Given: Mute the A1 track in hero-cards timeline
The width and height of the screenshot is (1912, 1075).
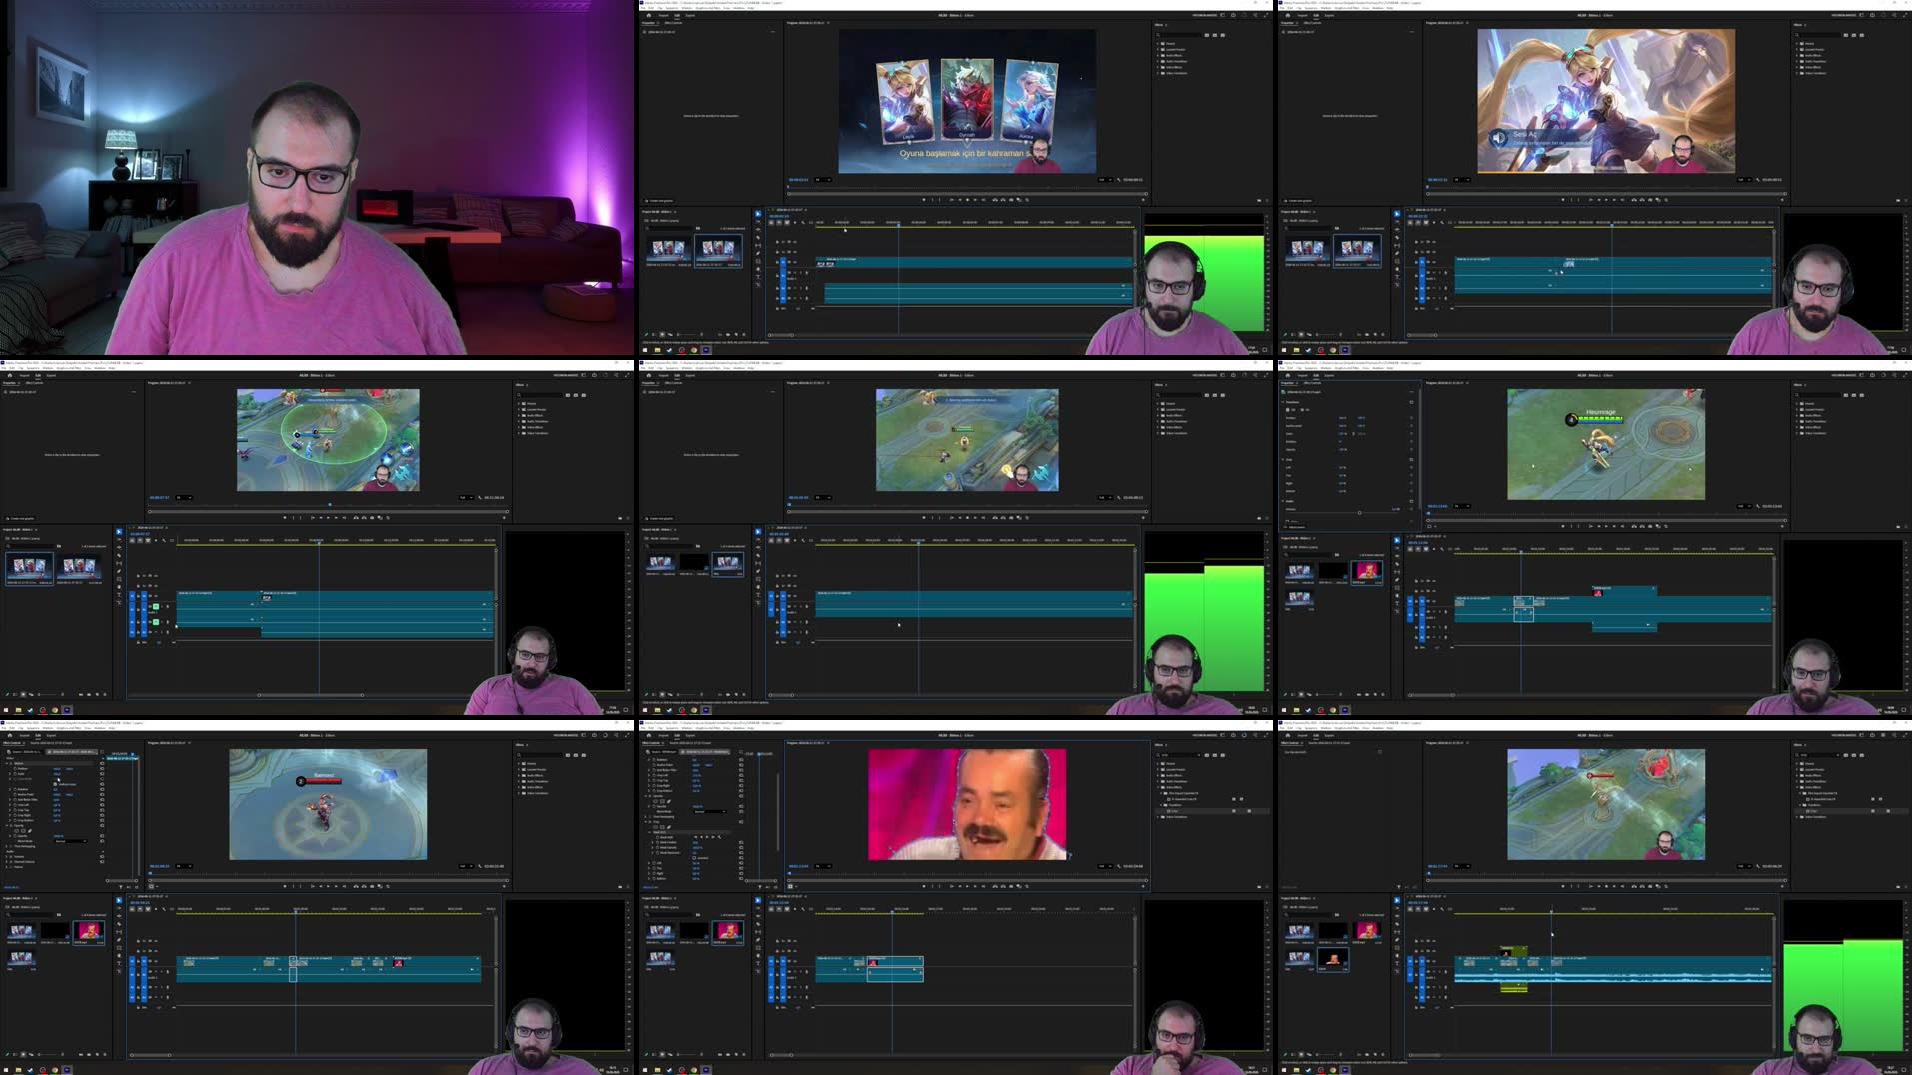Looking at the screenshot, I should click(795, 273).
